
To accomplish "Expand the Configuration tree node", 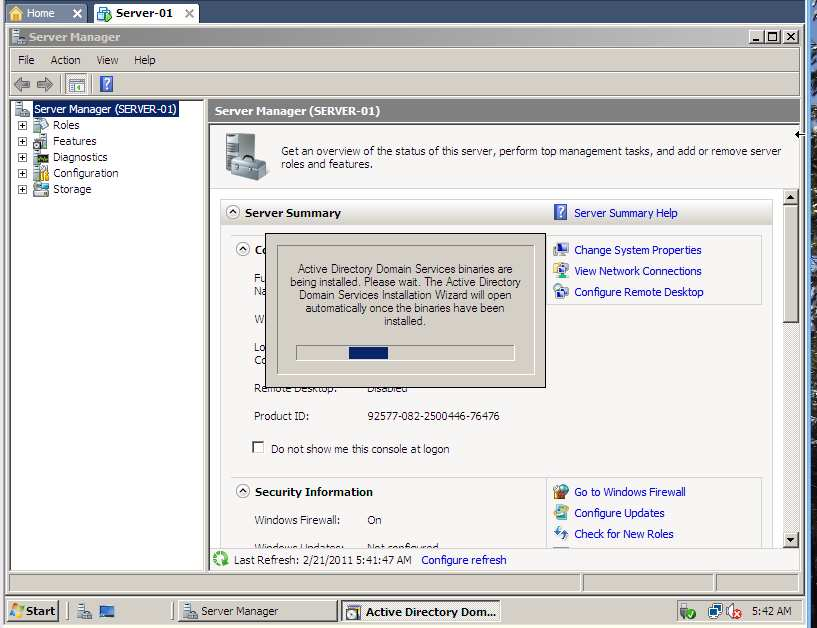I will coord(22,174).
